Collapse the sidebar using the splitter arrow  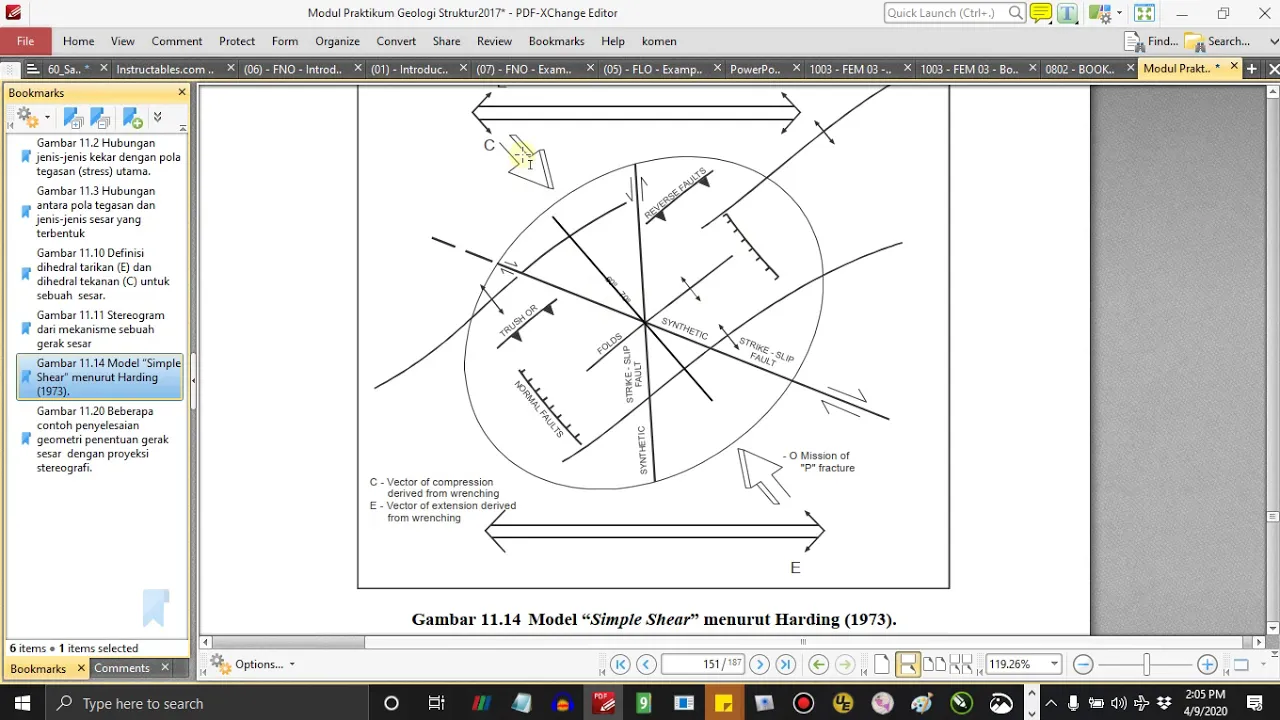click(x=193, y=380)
